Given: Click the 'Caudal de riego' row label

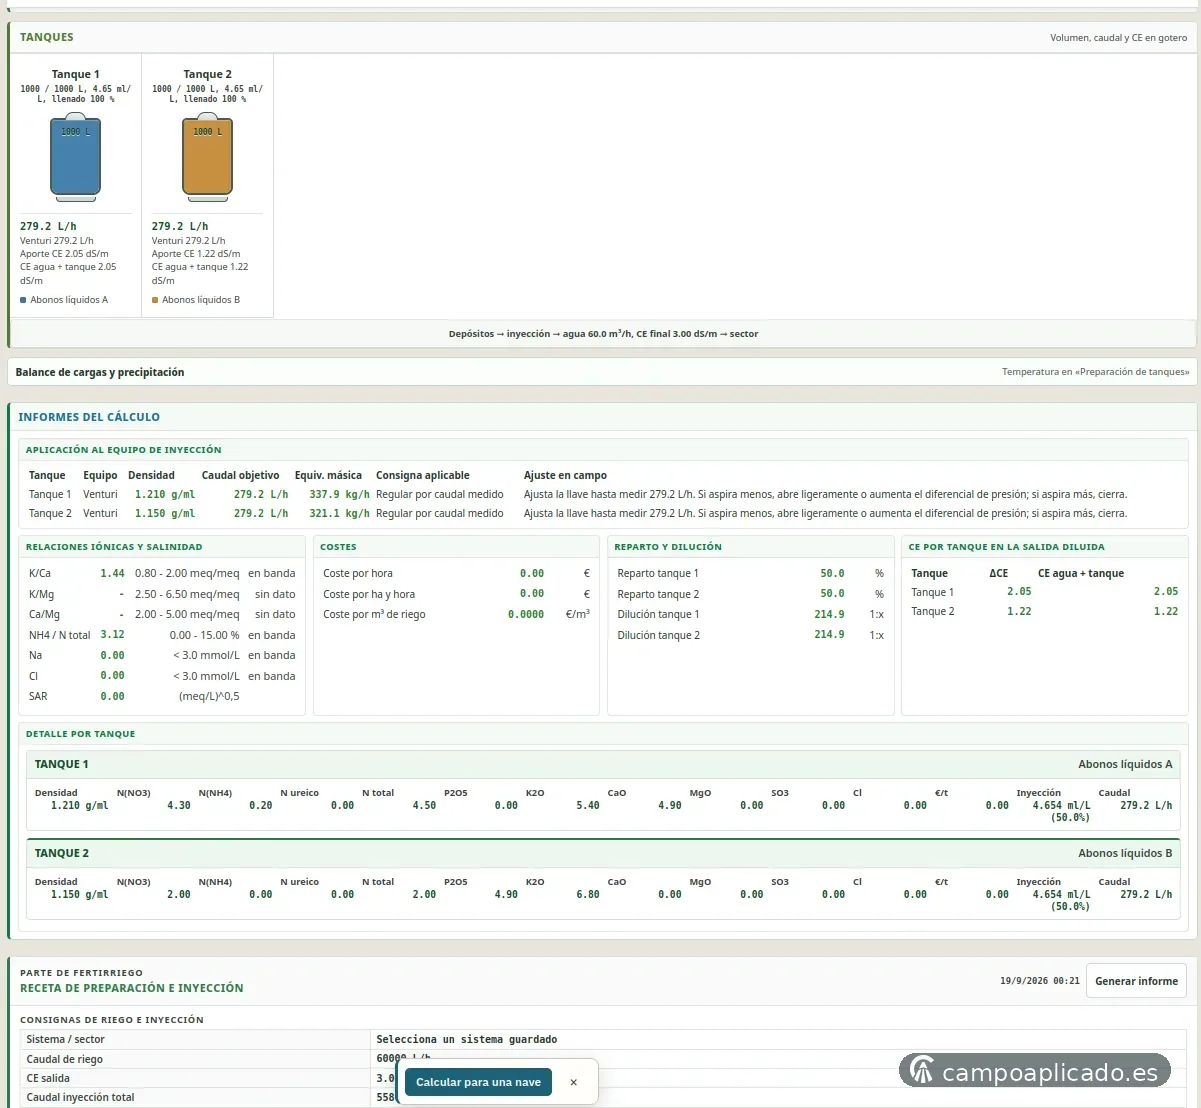Looking at the screenshot, I should (64, 1059).
